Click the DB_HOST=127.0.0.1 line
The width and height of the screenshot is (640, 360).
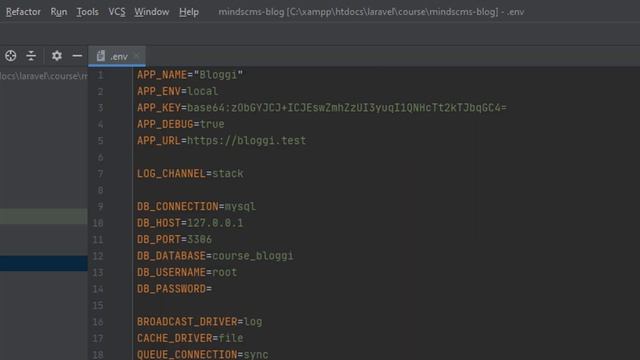click(190, 223)
